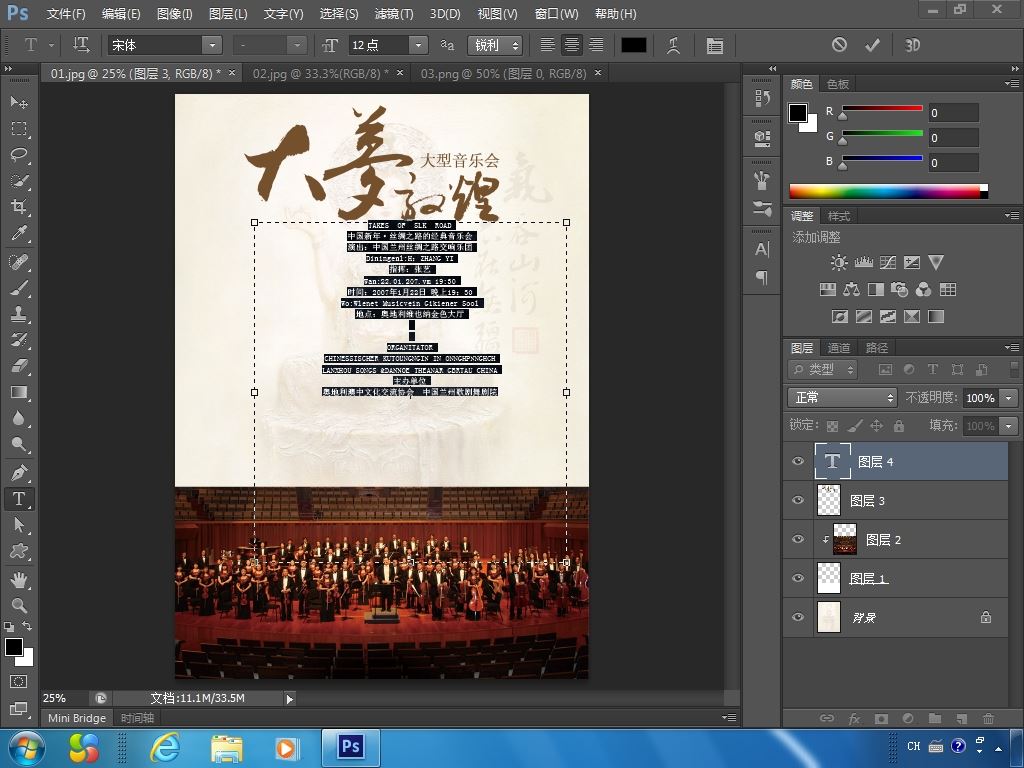The width and height of the screenshot is (1024, 768).
Task: Select the Move tool
Action: [19, 103]
